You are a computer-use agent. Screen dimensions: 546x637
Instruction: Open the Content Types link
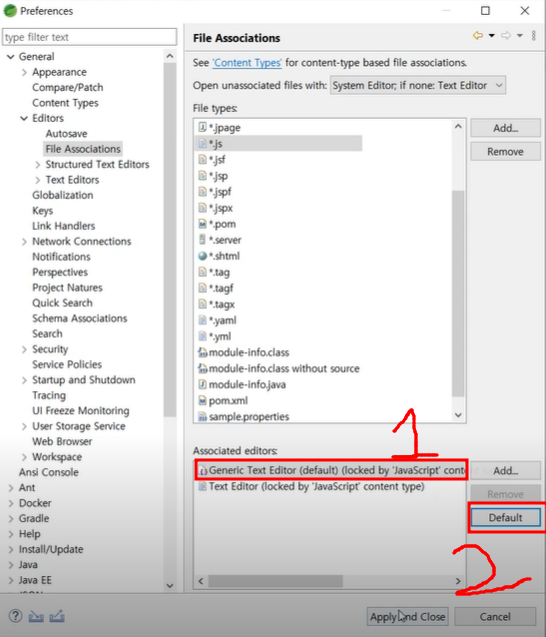[x=247, y=63]
